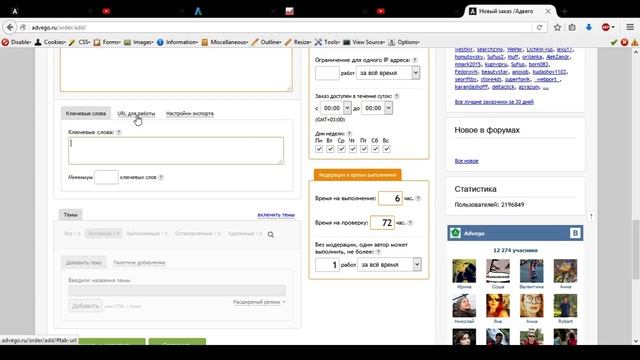
Task: Switch to Настройки экспорта tab
Action: (189, 113)
